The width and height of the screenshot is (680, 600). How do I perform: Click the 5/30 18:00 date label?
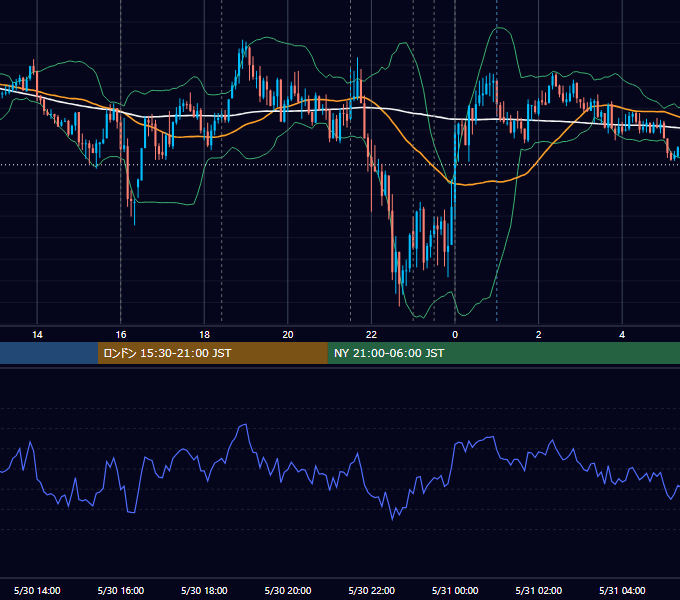(x=204, y=590)
